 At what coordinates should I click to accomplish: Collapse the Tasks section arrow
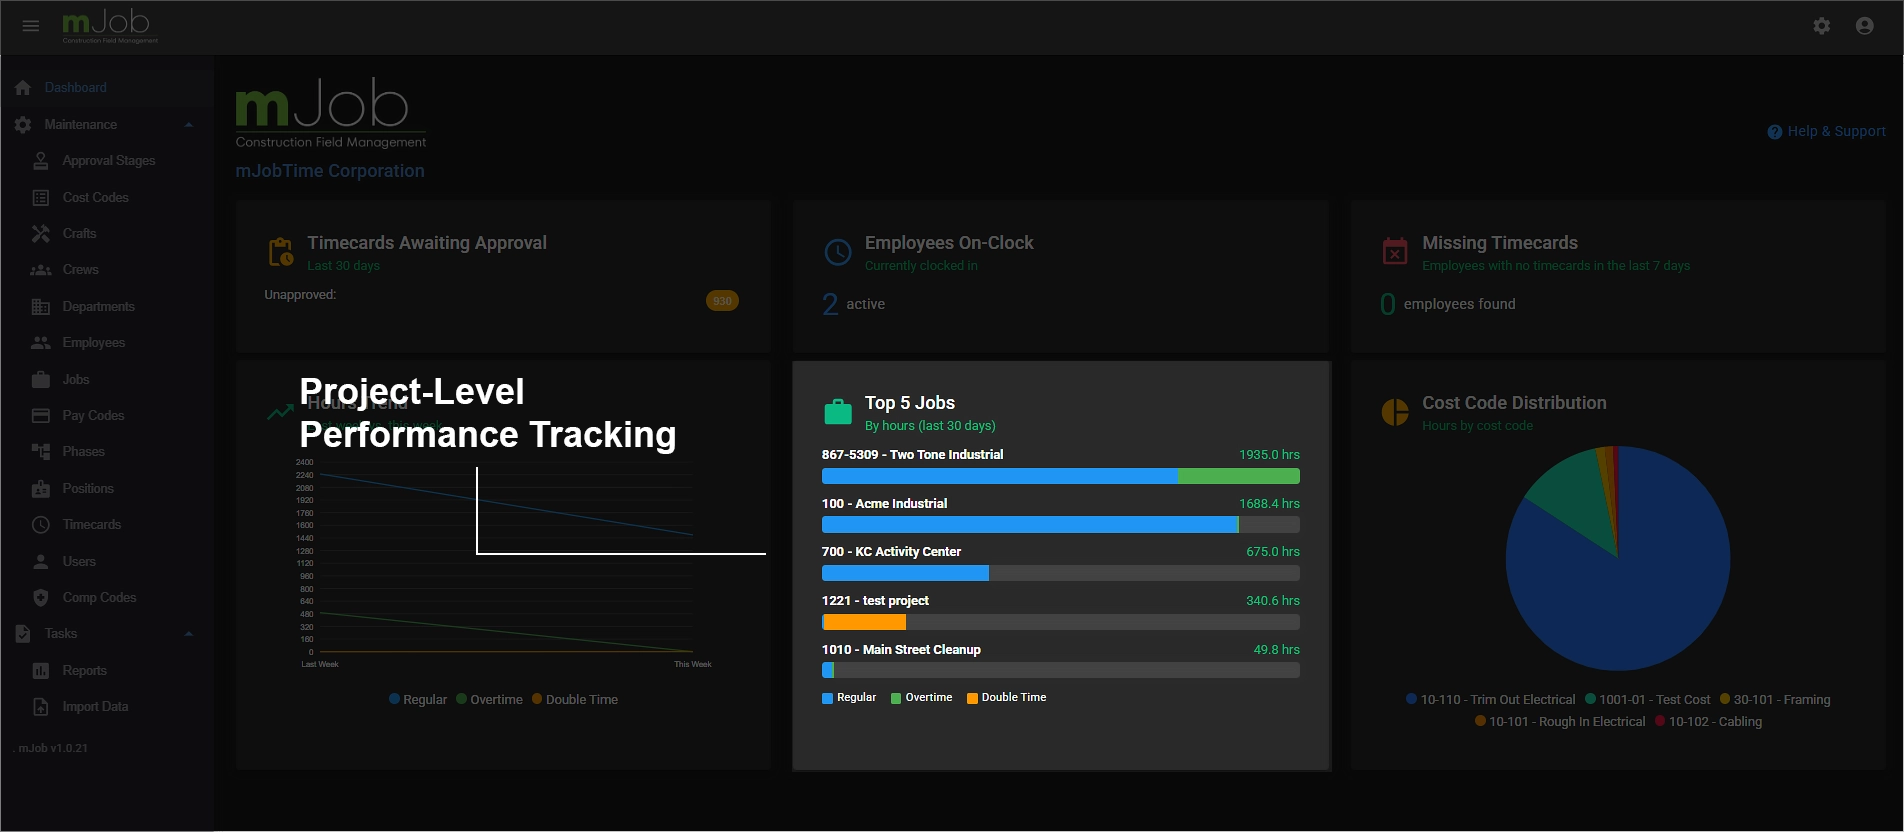(x=189, y=634)
